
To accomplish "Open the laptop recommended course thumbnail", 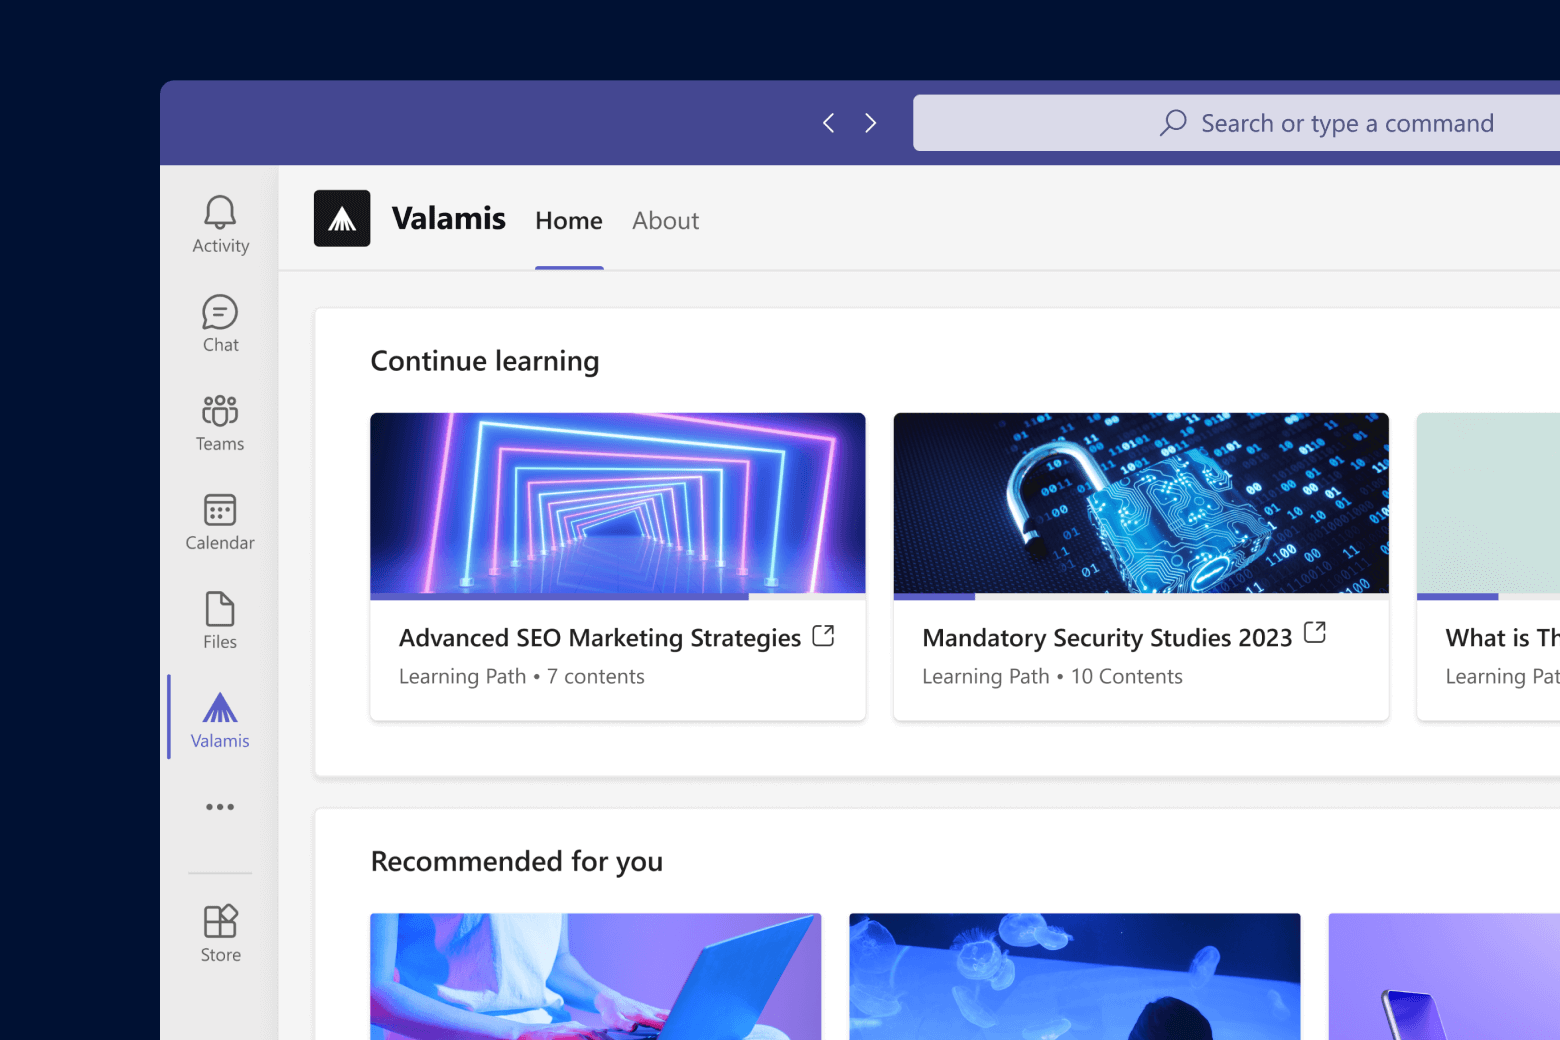I will coord(595,976).
